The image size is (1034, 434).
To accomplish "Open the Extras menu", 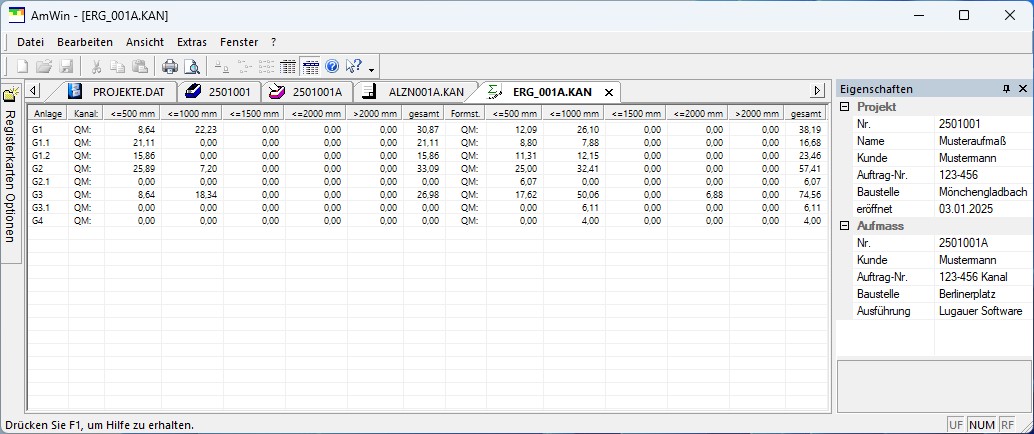I will [192, 42].
